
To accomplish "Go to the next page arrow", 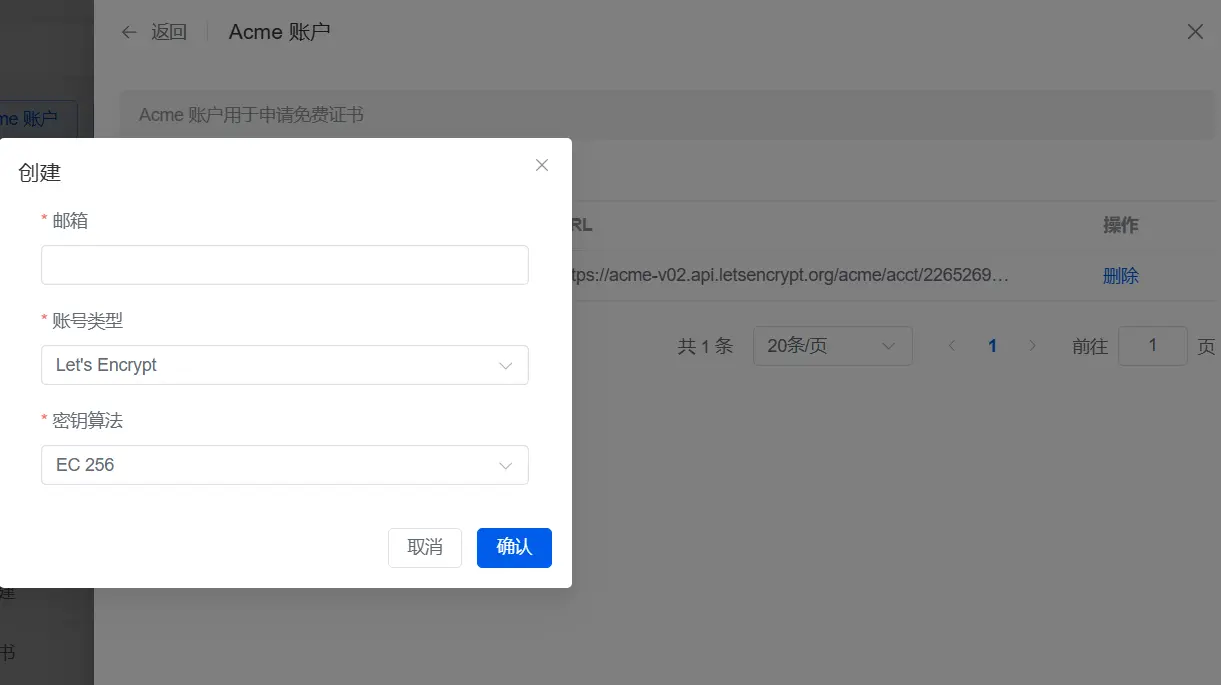I will tap(1033, 346).
